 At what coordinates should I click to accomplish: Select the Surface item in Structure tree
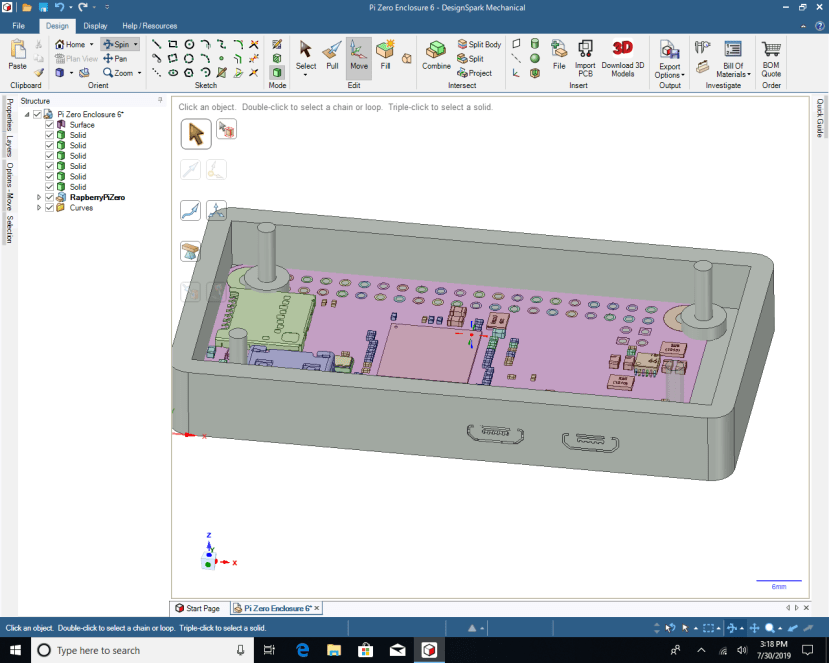82,125
